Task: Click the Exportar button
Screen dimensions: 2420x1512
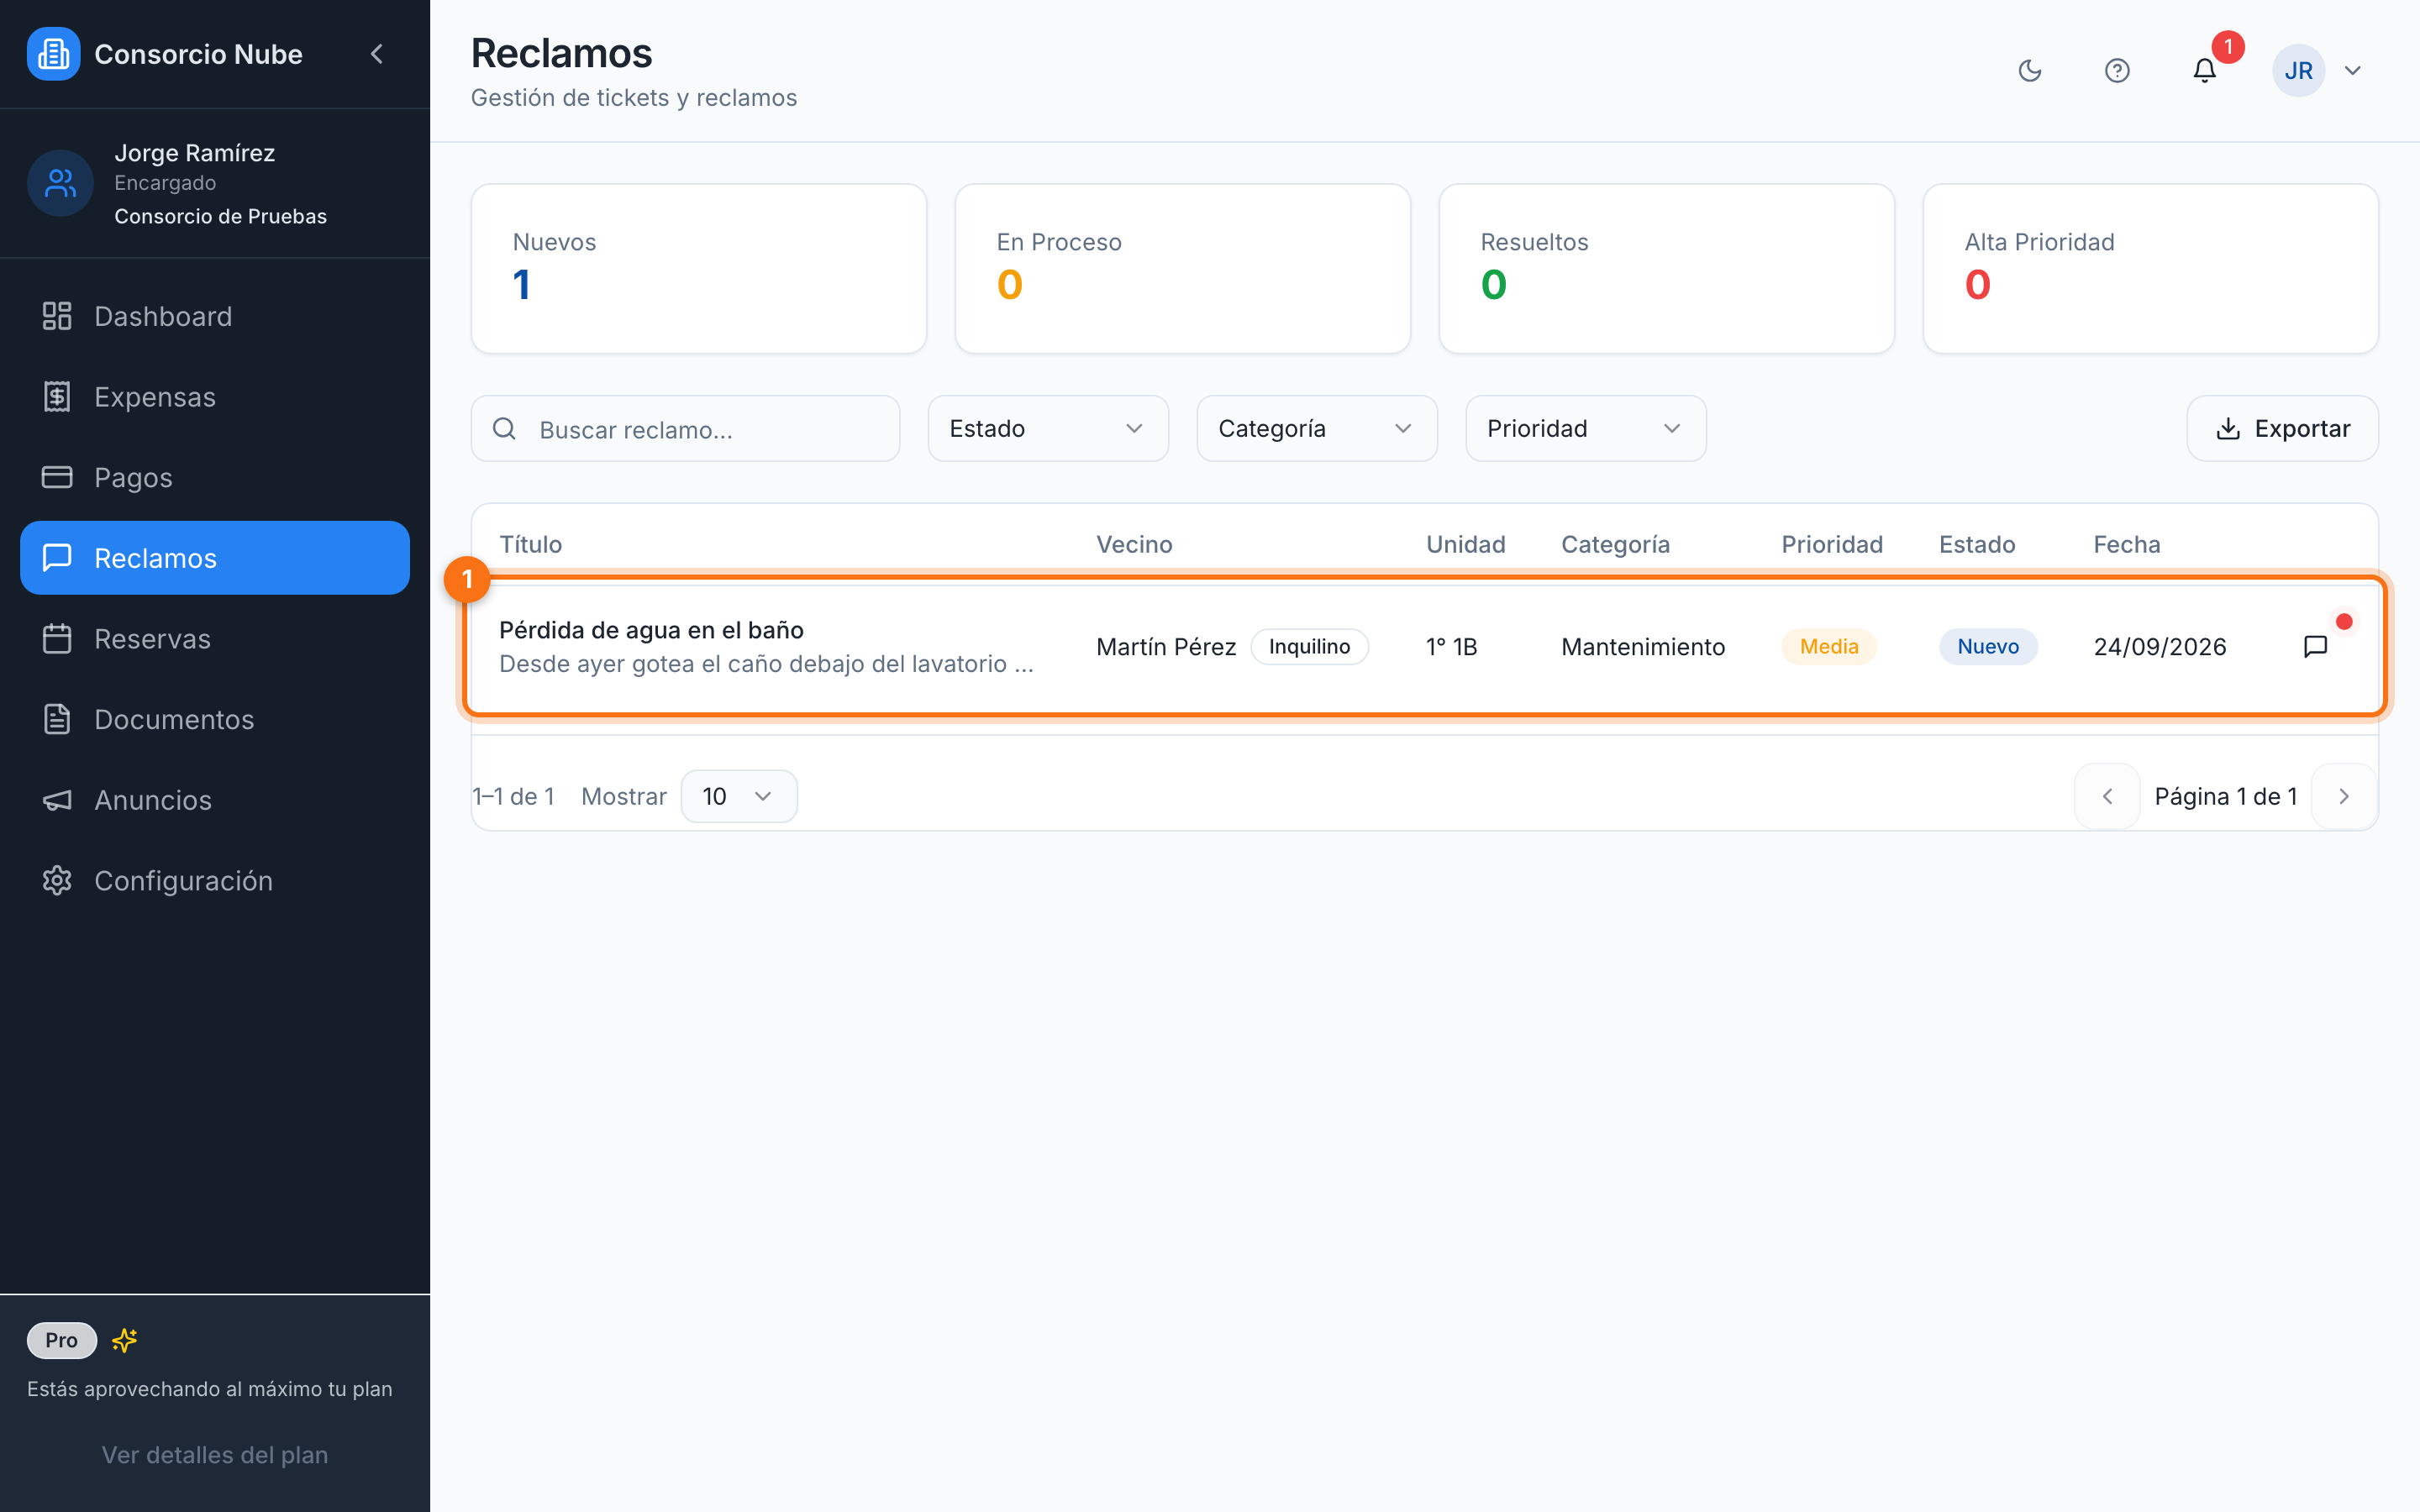Action: point(2283,429)
